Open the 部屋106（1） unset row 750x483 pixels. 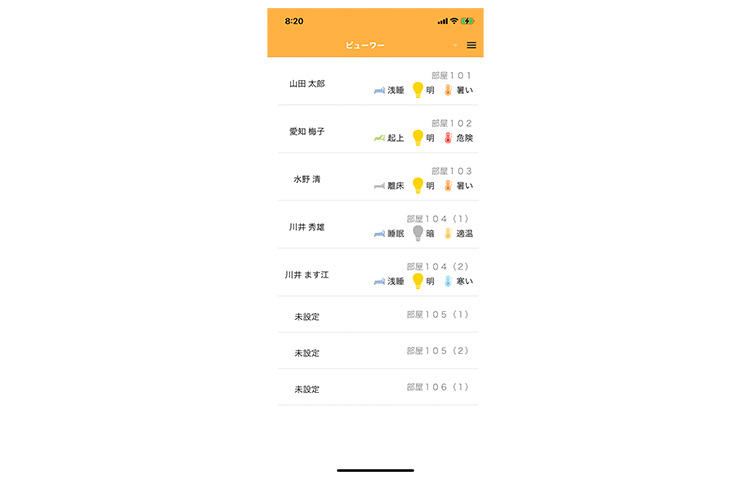pos(378,387)
